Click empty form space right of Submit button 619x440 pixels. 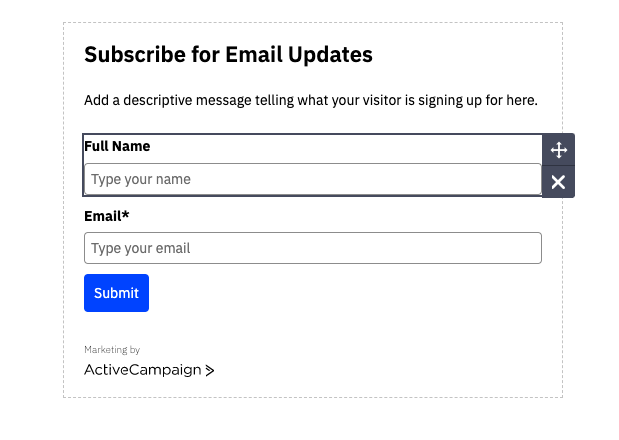(x=343, y=293)
